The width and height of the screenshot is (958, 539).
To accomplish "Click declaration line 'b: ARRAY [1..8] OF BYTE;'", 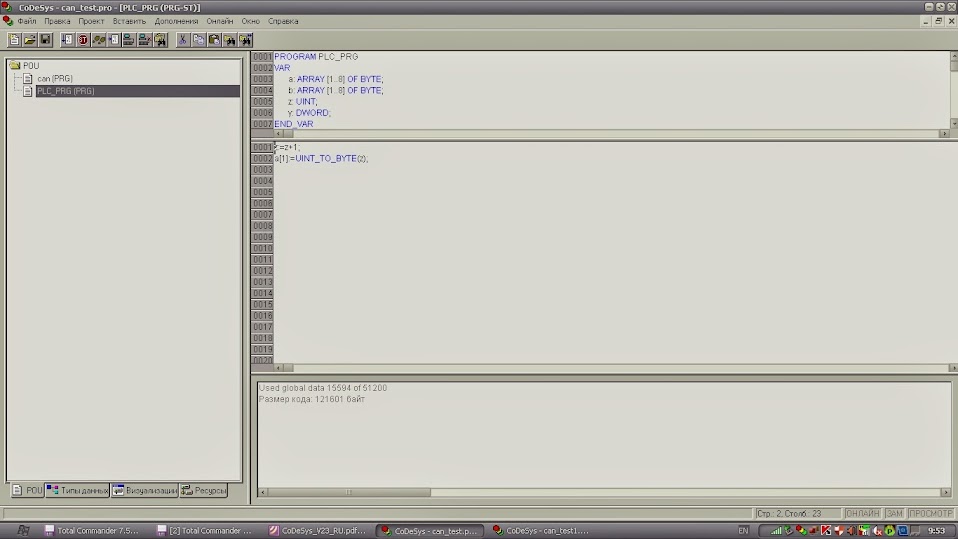I will 336,90.
